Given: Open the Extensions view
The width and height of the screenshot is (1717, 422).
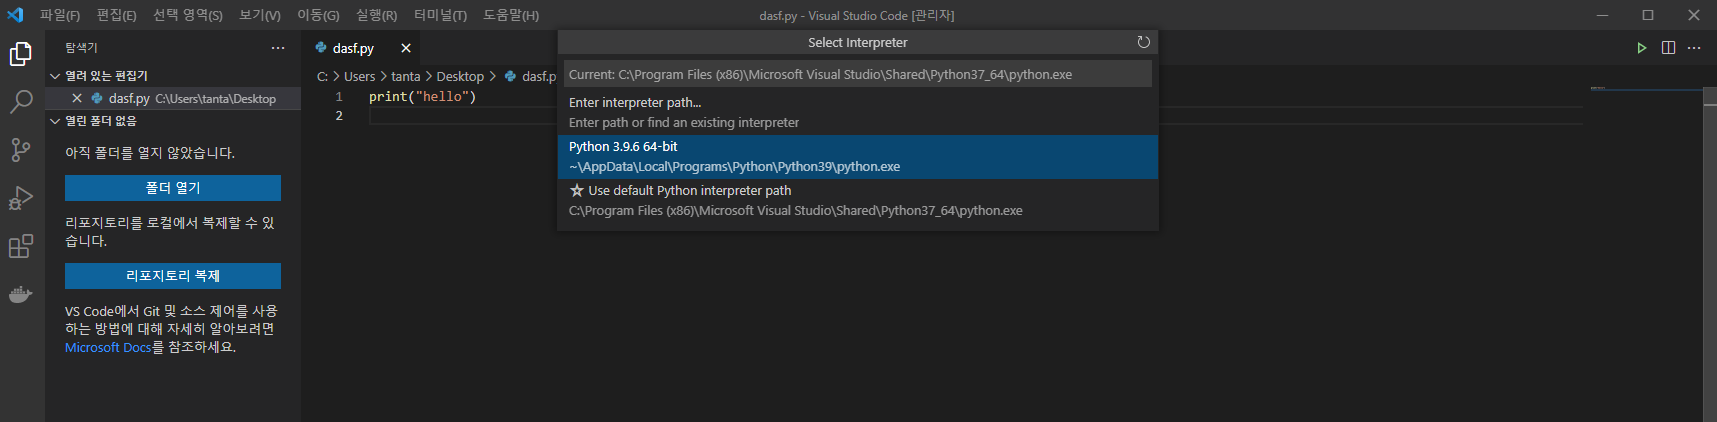Looking at the screenshot, I should (21, 246).
